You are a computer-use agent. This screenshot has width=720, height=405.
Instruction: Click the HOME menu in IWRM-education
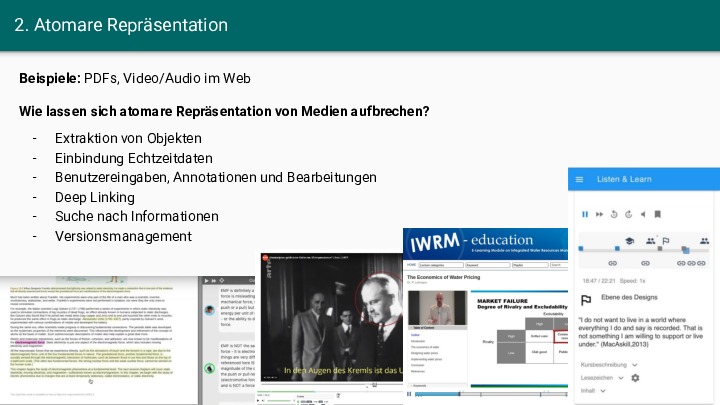tap(411, 265)
